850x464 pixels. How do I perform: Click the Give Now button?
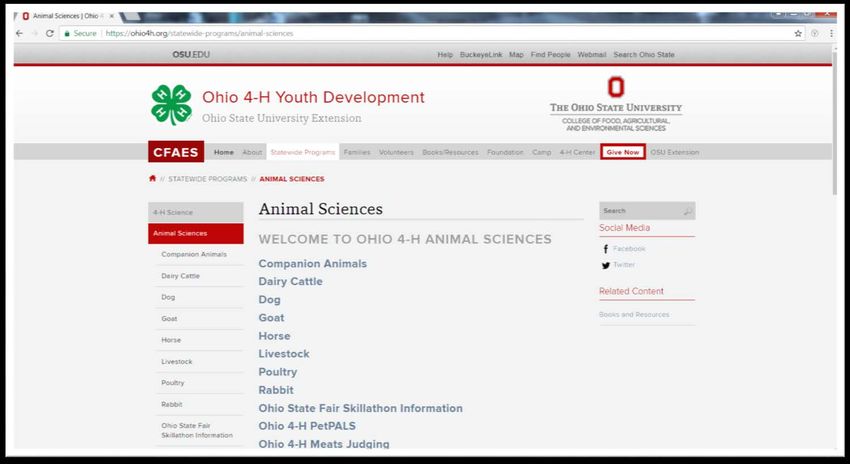pyautogui.click(x=623, y=152)
